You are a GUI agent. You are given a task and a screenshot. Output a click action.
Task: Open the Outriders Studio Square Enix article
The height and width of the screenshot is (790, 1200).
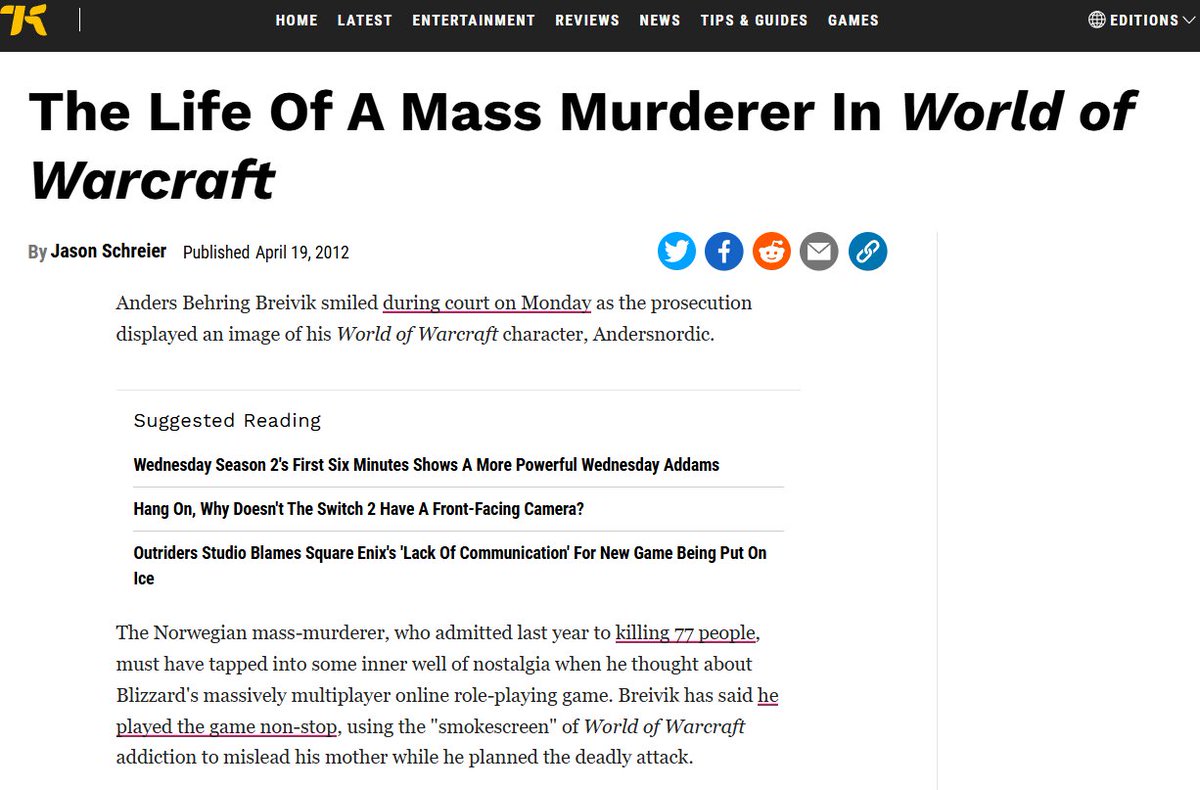(x=450, y=565)
